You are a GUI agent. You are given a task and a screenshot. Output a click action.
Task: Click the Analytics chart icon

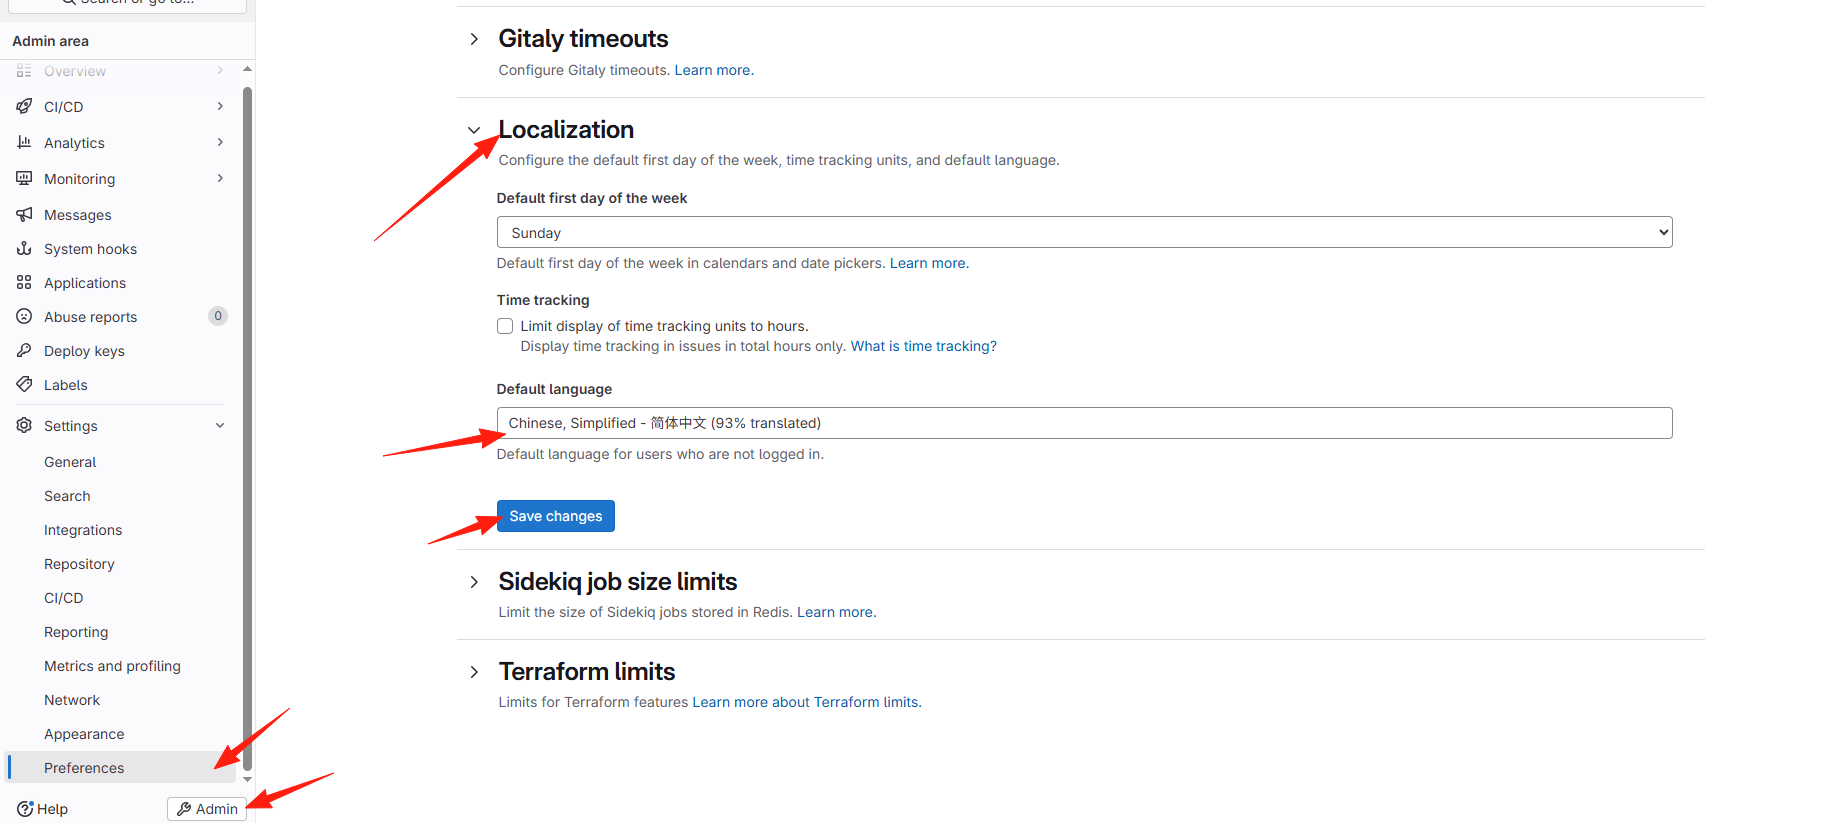click(24, 142)
